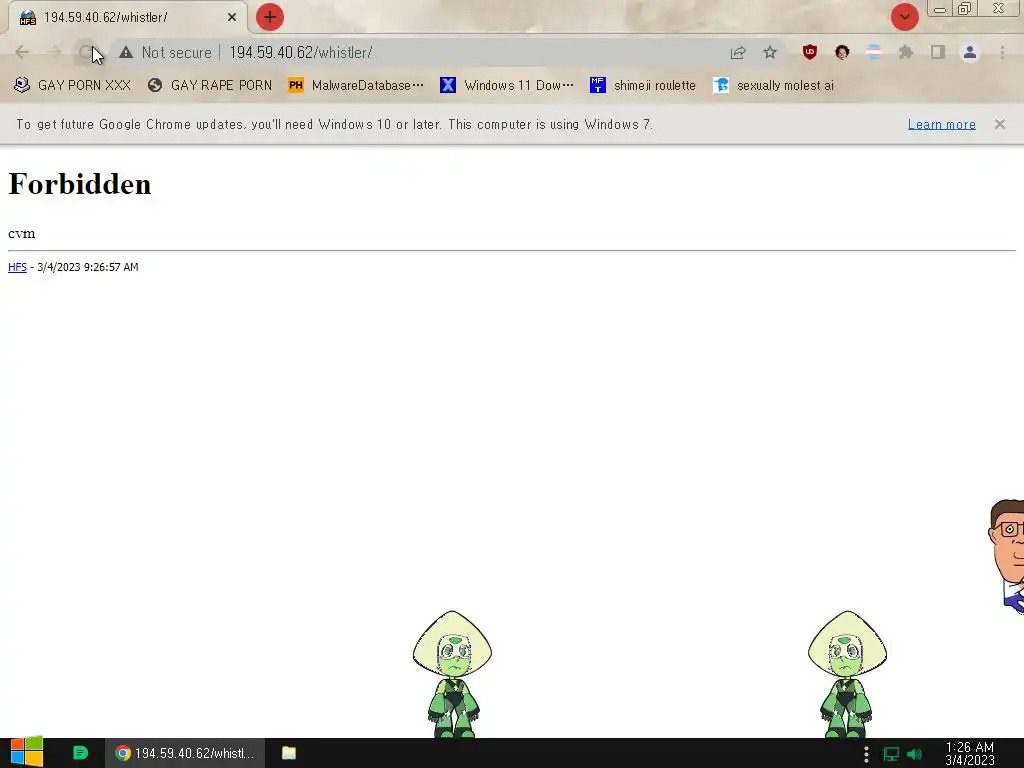The width and height of the screenshot is (1024, 768).
Task: Open the tab search dropdown chevron
Action: [904, 17]
